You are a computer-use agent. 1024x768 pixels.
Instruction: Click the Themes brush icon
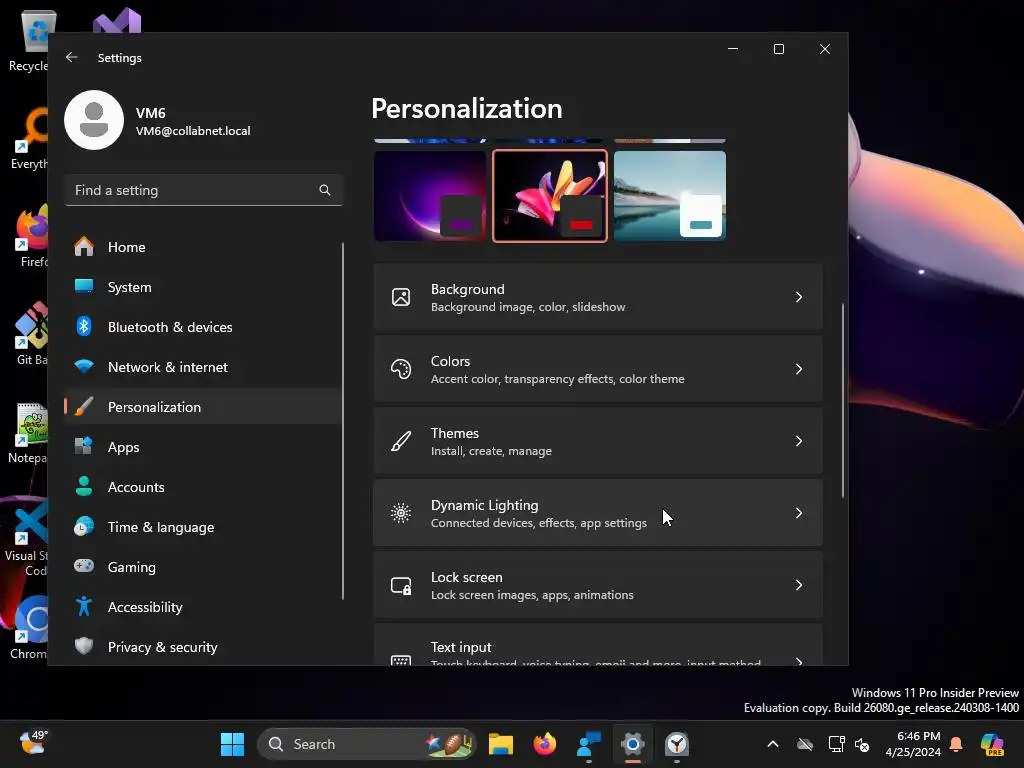pyautogui.click(x=401, y=441)
